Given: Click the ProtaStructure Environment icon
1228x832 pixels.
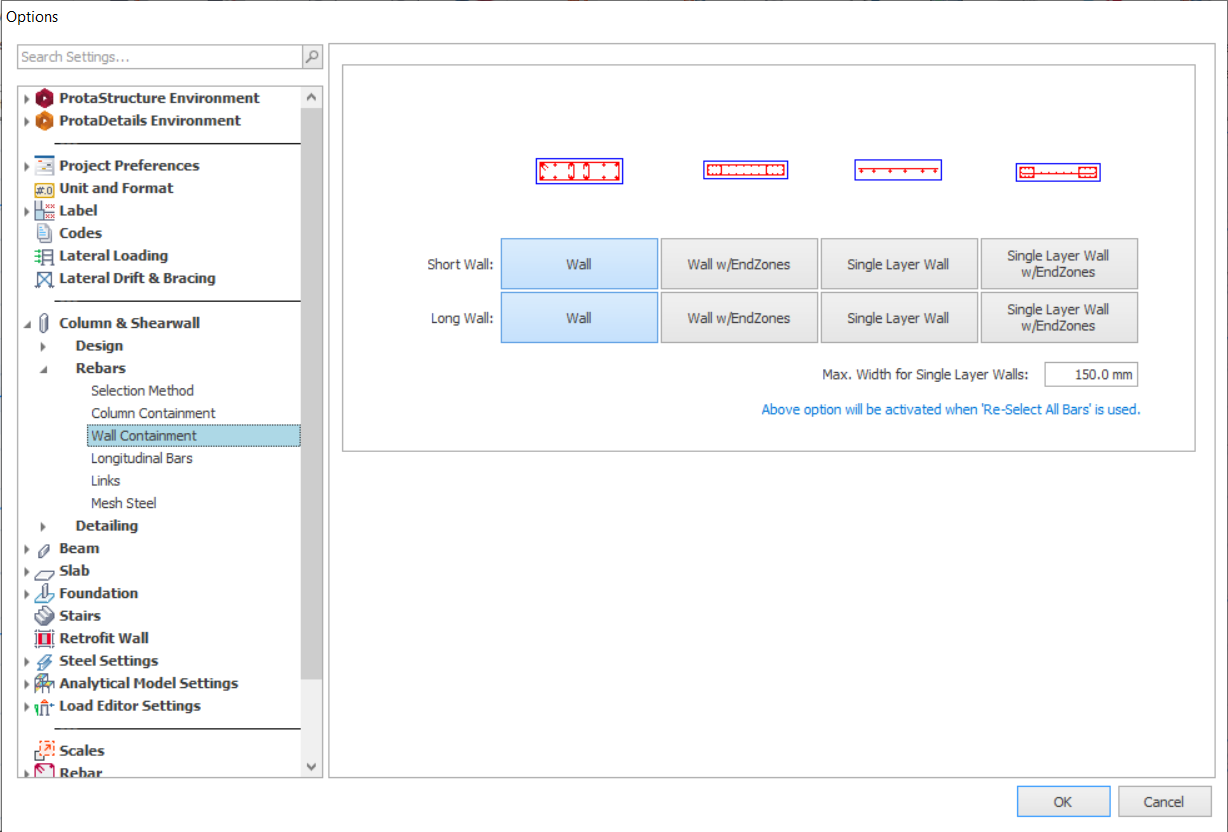Looking at the screenshot, I should tap(44, 98).
